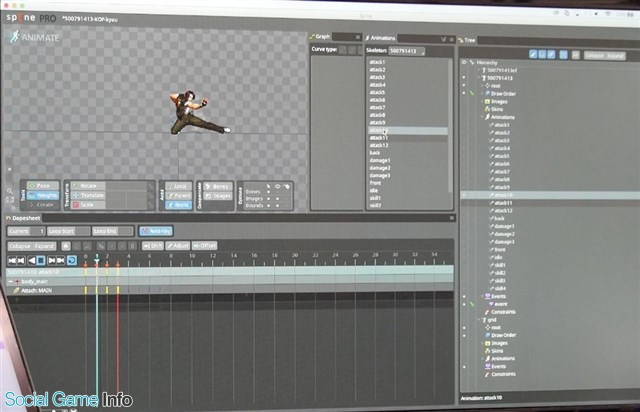The width and height of the screenshot is (640, 412).
Task: Toggle Bounds selectable option dot
Action: pyautogui.click(x=268, y=206)
